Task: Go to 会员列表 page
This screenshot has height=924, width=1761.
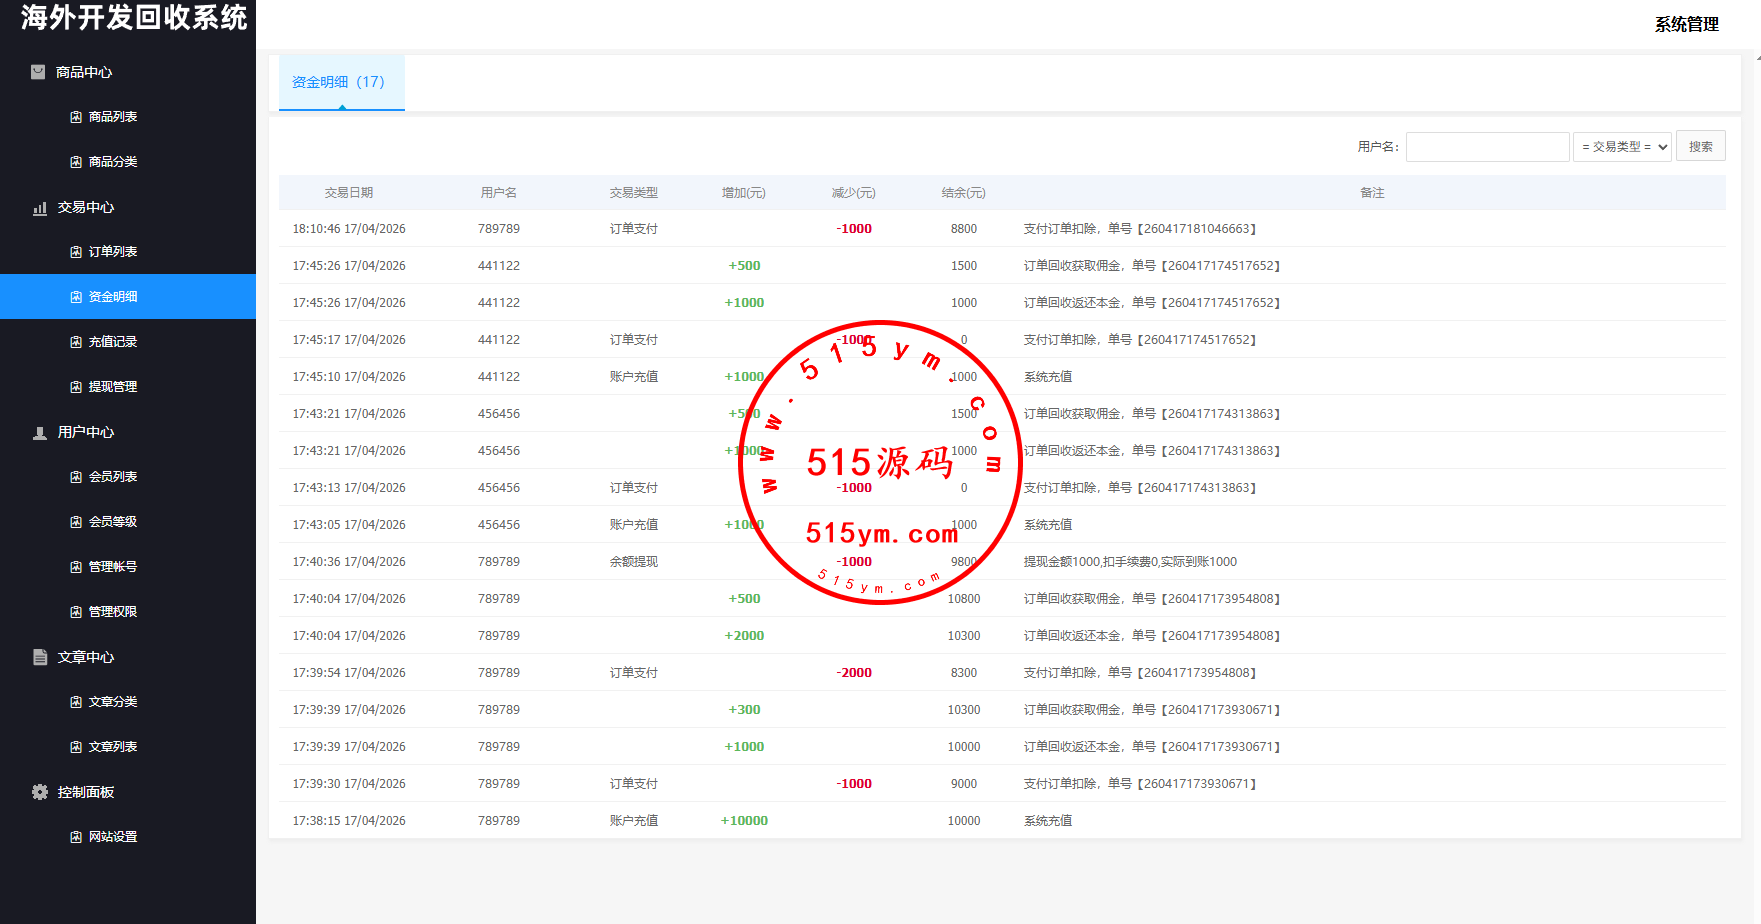Action: (x=113, y=477)
